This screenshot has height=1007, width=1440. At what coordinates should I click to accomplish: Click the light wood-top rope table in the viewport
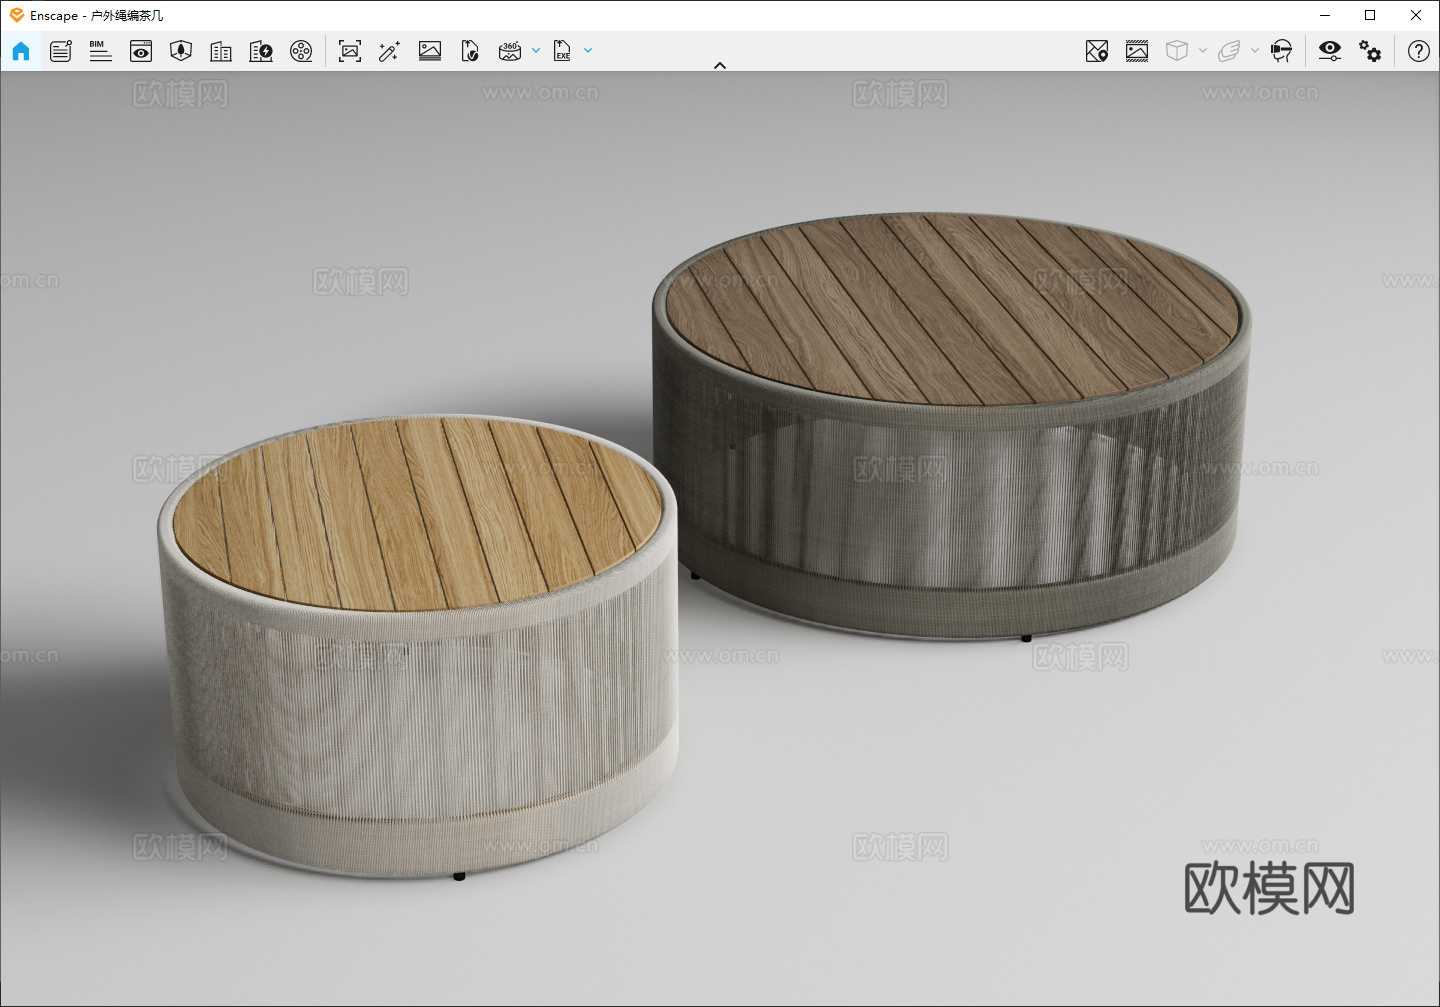pyautogui.click(x=418, y=645)
